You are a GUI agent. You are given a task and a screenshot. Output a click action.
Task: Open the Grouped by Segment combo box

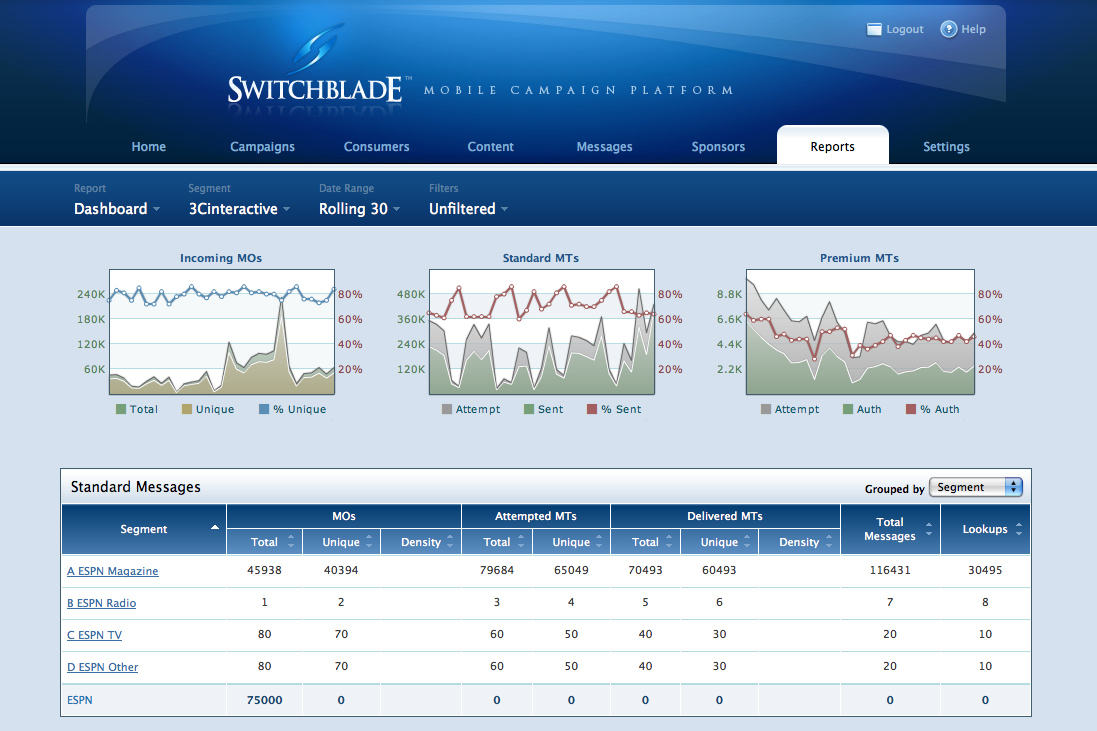975,487
